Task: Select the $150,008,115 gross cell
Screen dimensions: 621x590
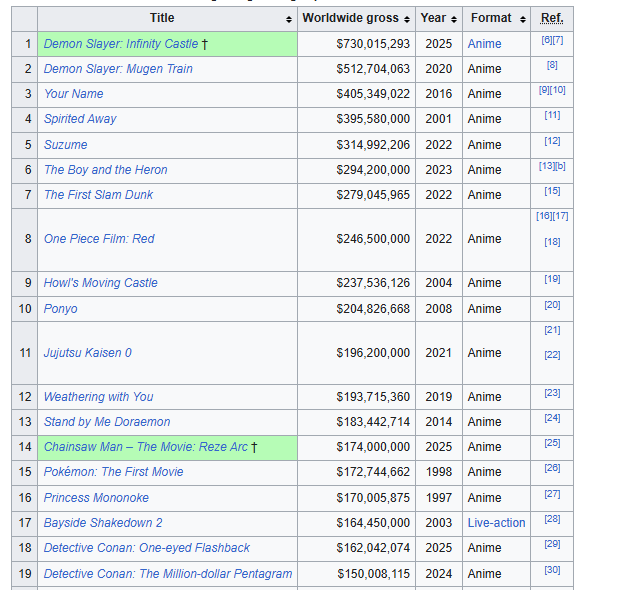Action: pyautogui.click(x=356, y=574)
